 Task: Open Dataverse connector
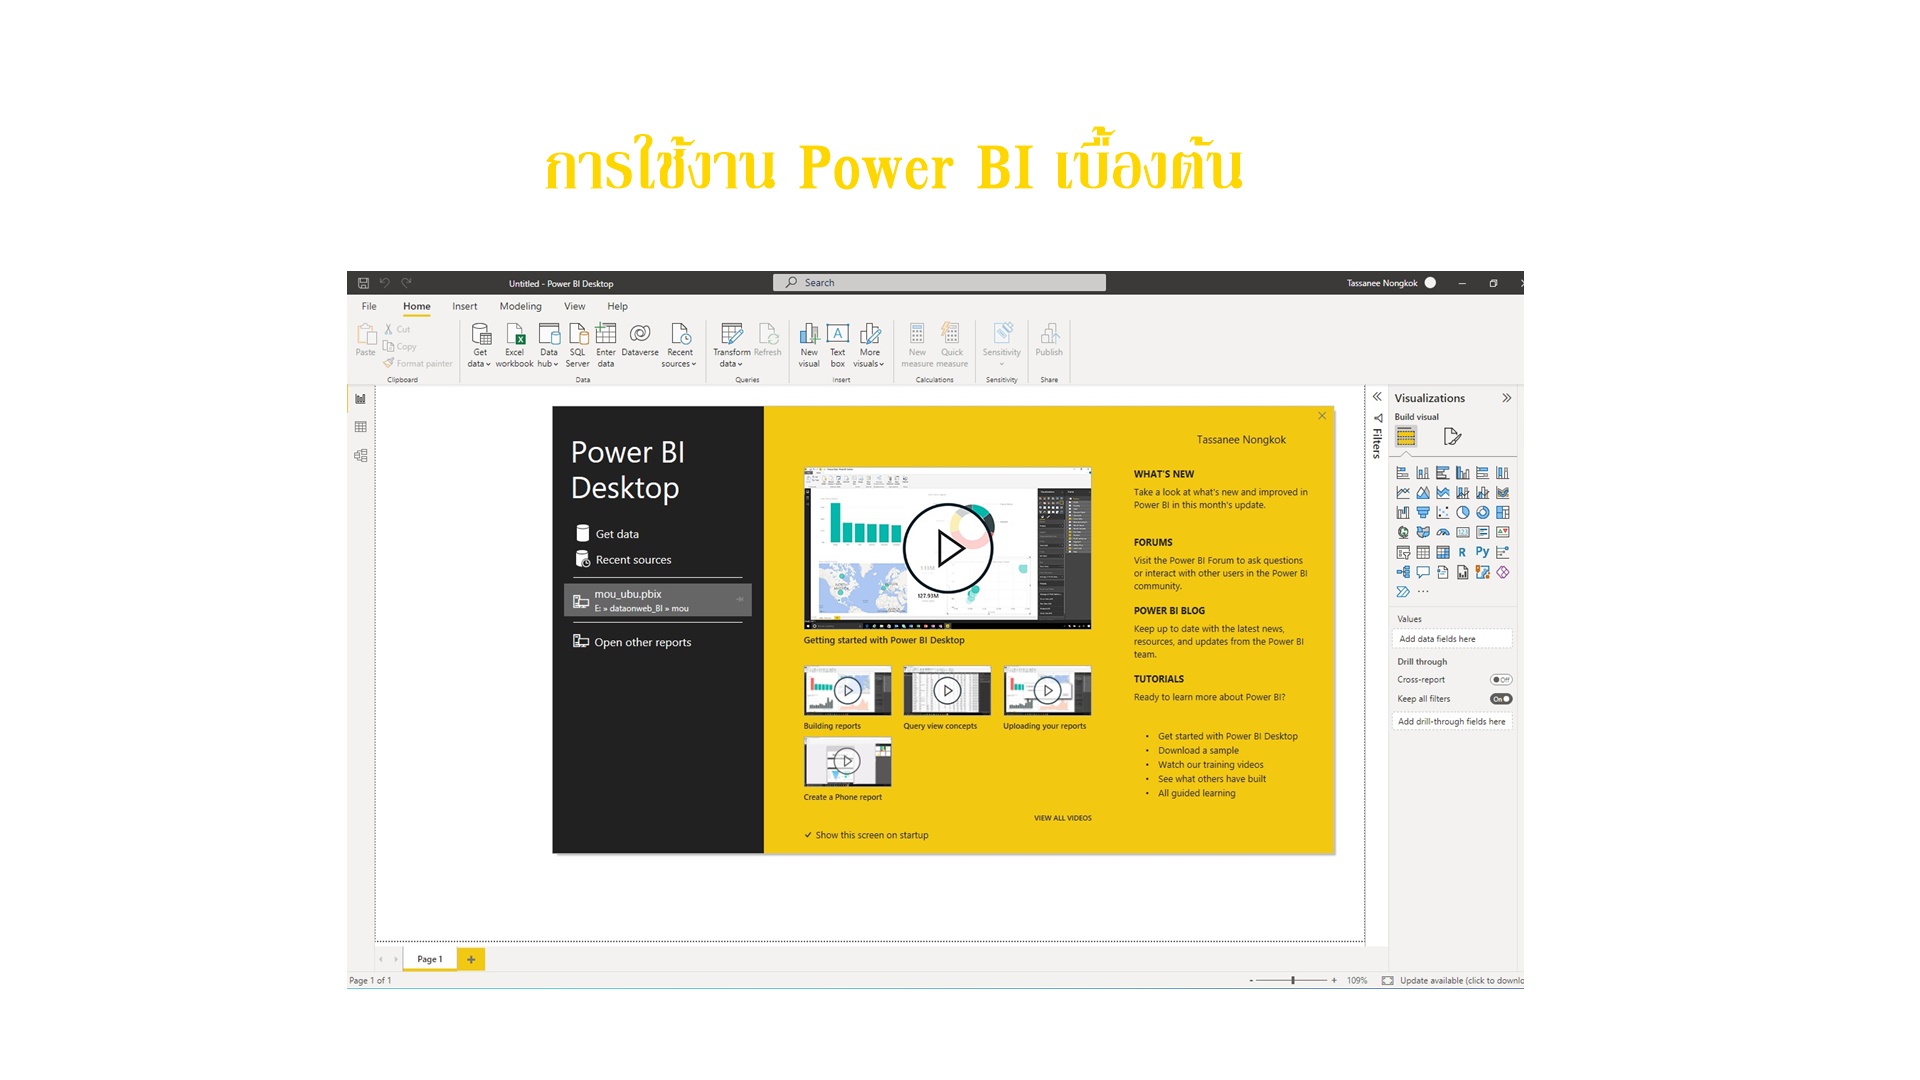(640, 340)
